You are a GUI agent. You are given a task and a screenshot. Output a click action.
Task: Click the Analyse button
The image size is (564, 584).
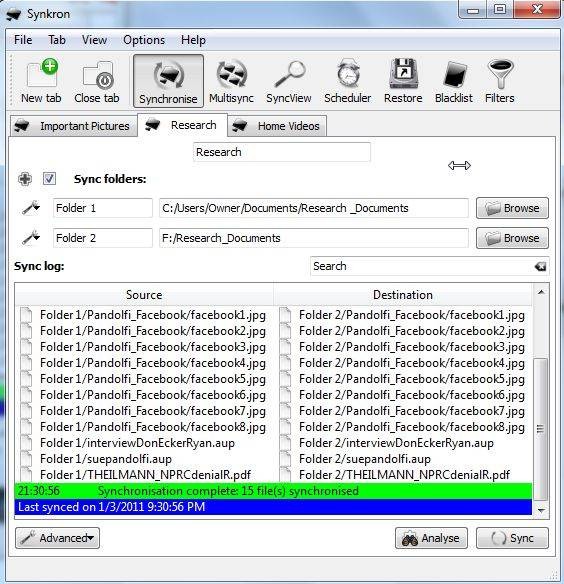pos(431,538)
